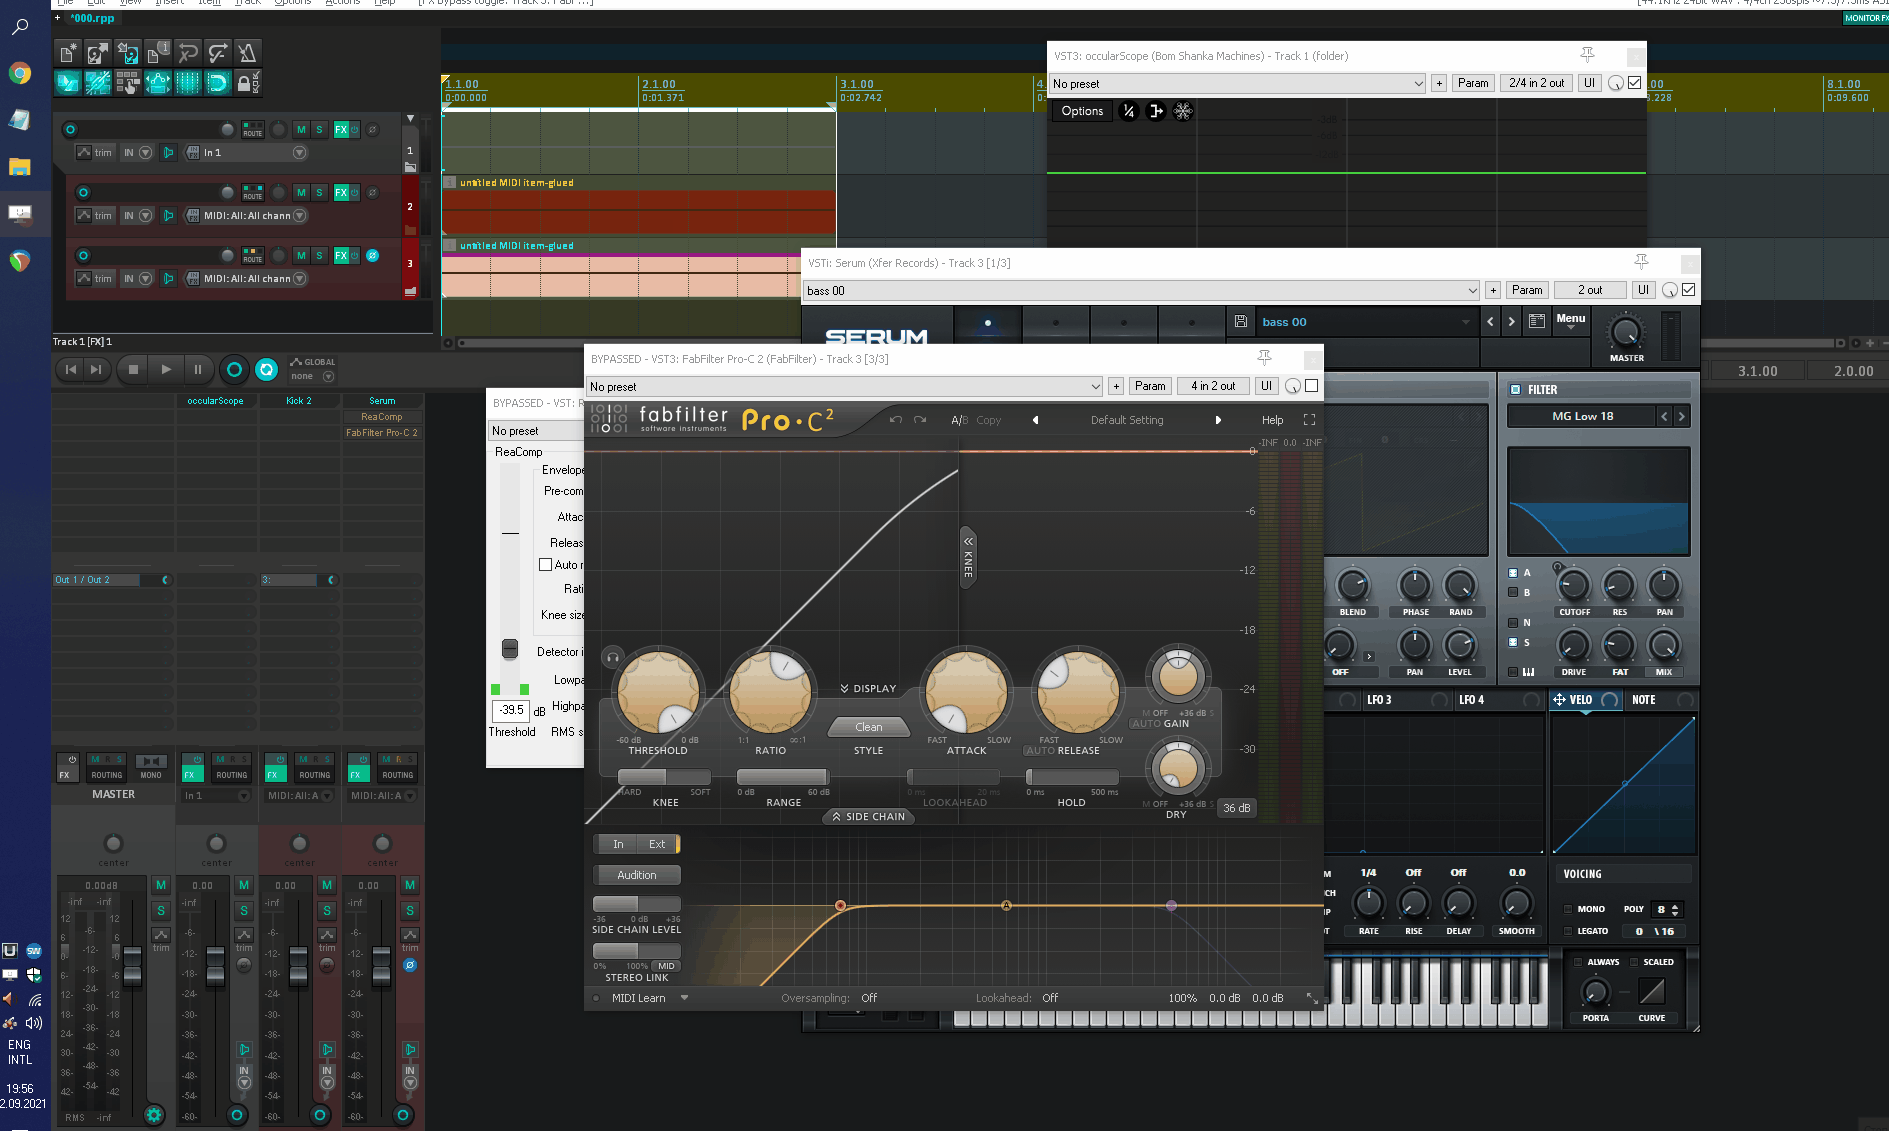Screen dimensions: 1889x1131
Task: Solo track 2 in track panel
Action: click(x=319, y=193)
